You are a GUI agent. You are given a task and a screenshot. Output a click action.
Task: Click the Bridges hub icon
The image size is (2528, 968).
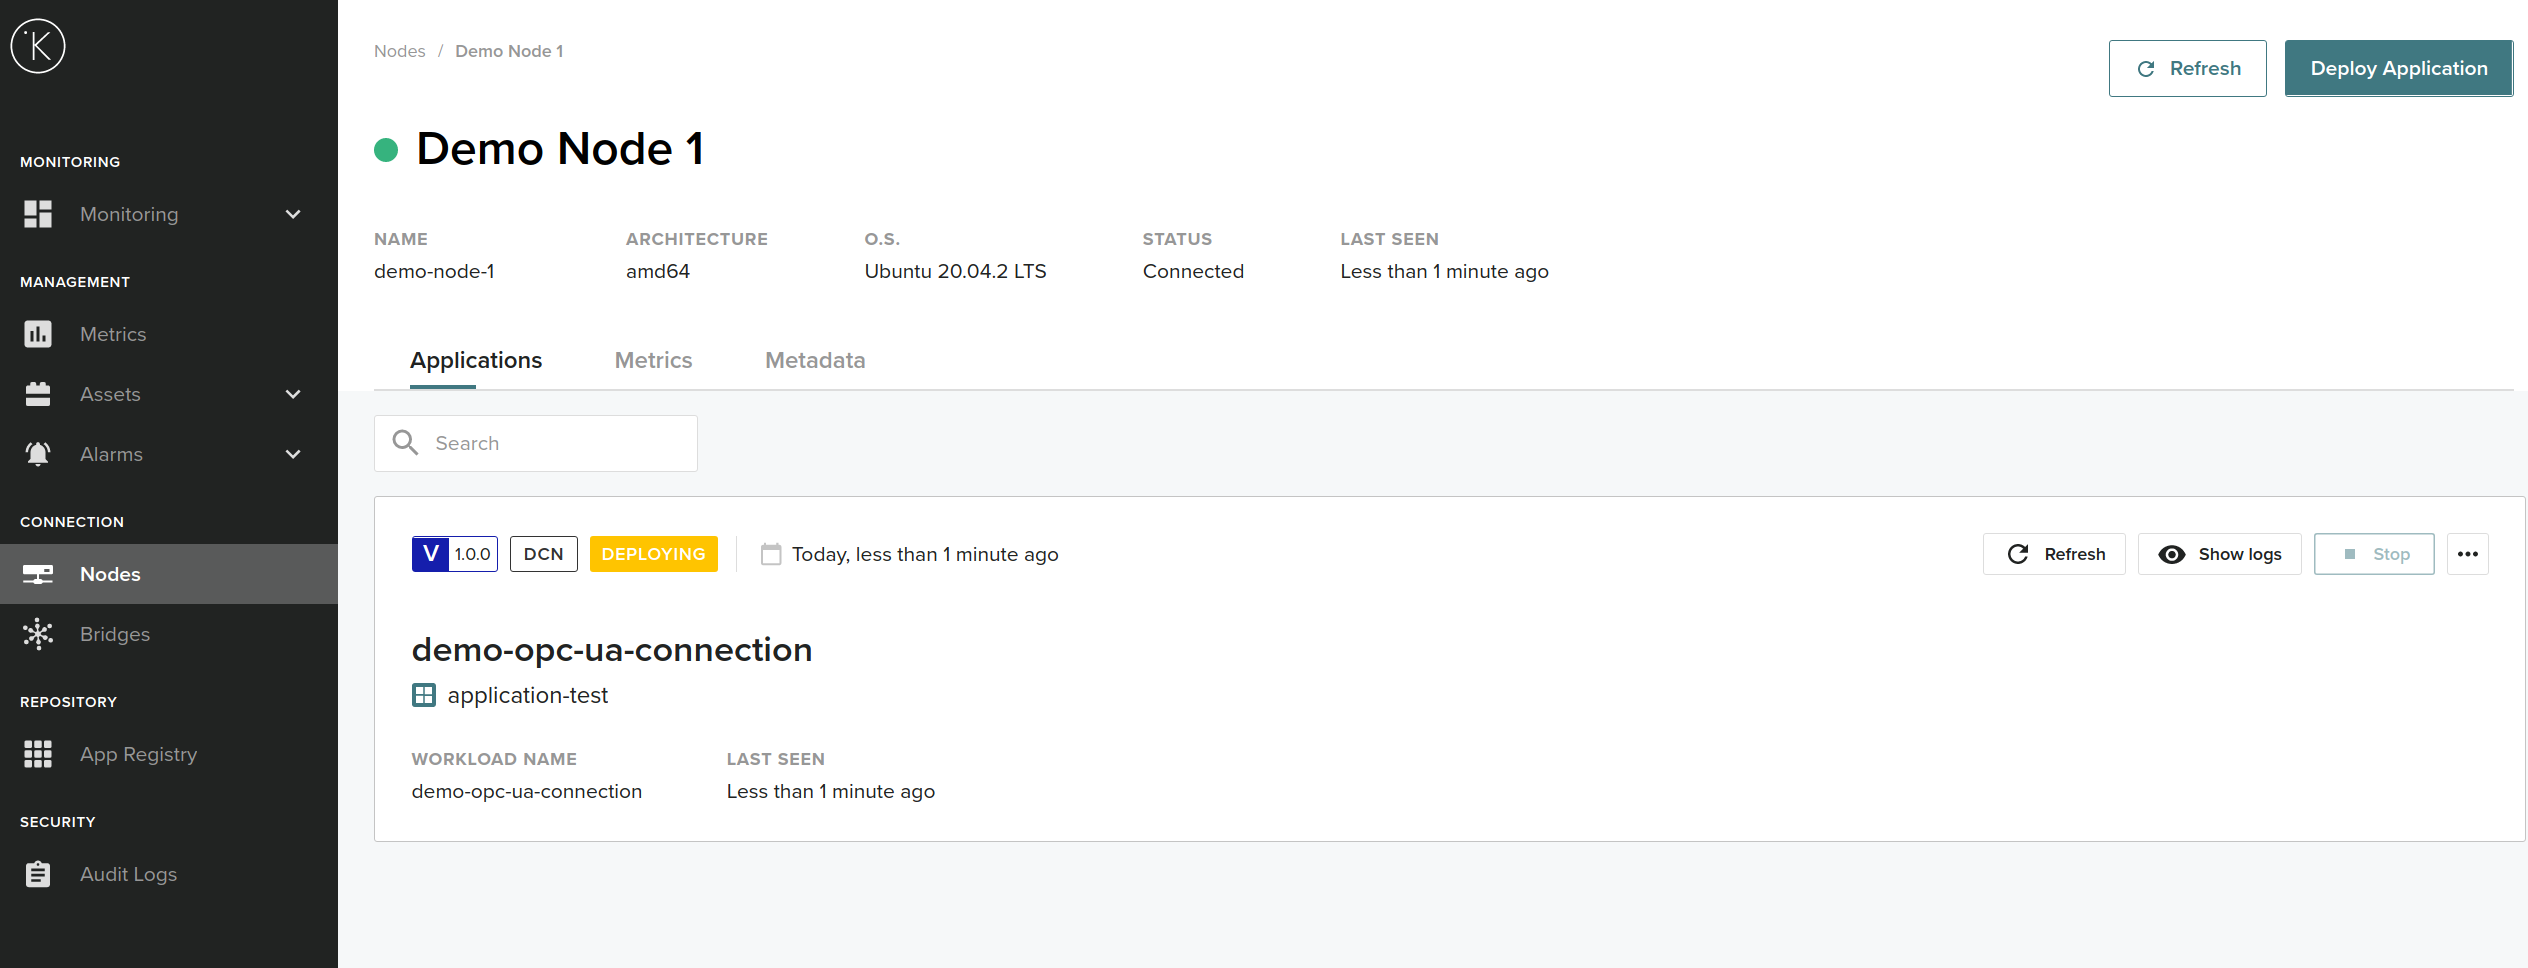click(x=38, y=634)
